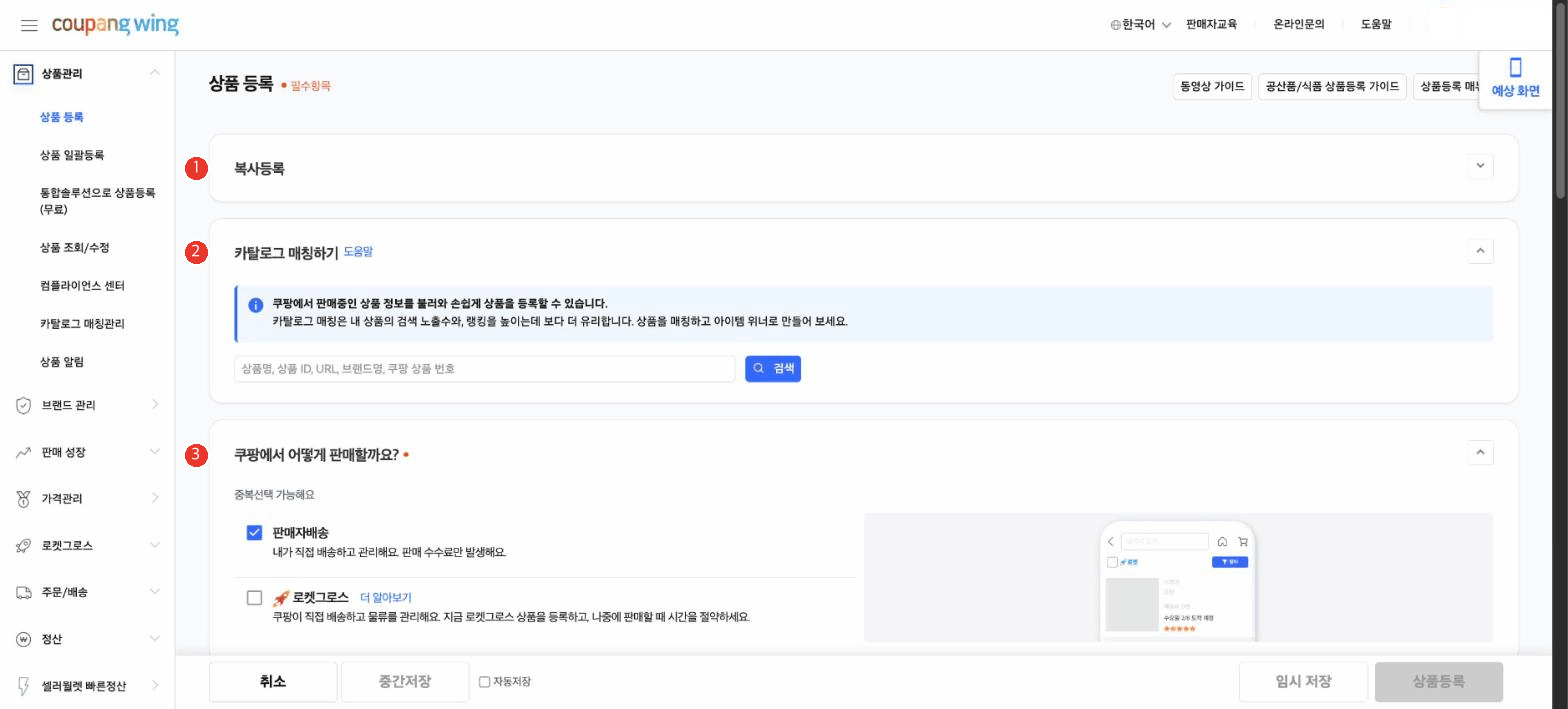Open 통합솔루션으로 상품등록 (무료)
This screenshot has width=1568, height=709.
coord(98,201)
